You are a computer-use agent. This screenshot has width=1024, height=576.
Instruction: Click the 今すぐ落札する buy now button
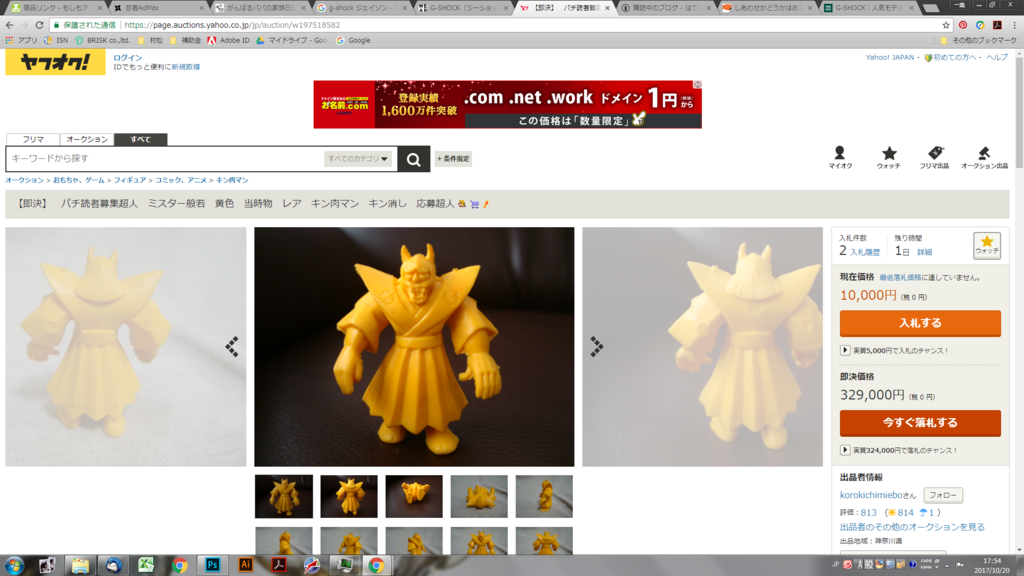click(x=920, y=423)
